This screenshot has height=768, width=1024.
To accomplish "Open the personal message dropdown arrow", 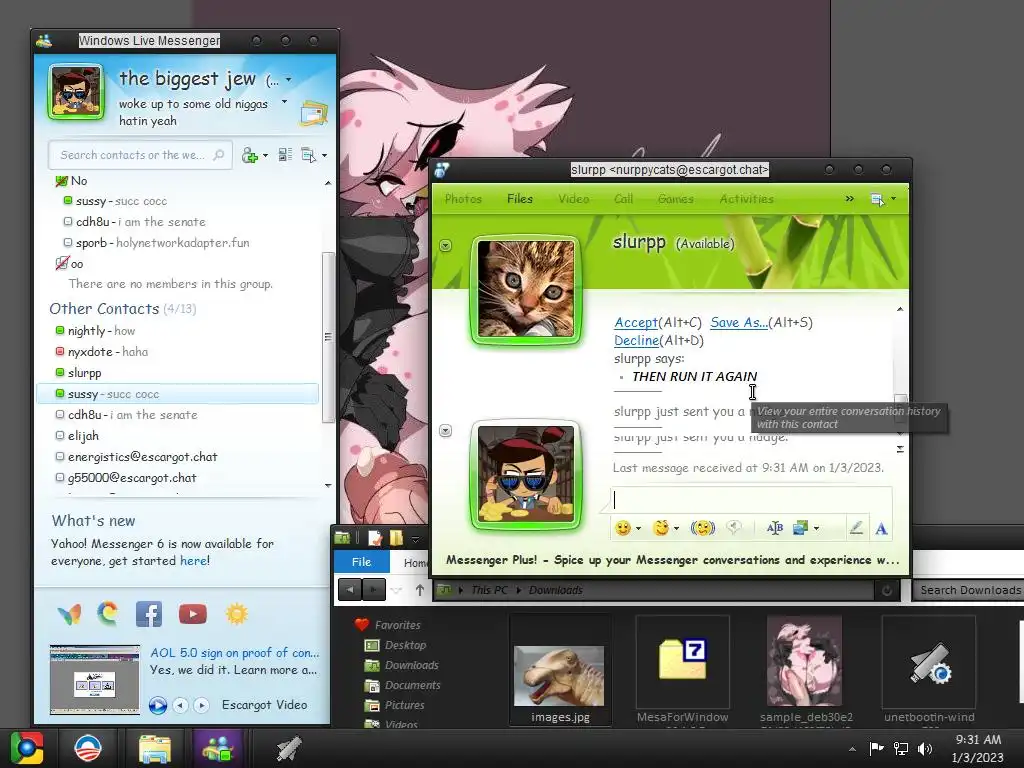I will [x=284, y=102].
